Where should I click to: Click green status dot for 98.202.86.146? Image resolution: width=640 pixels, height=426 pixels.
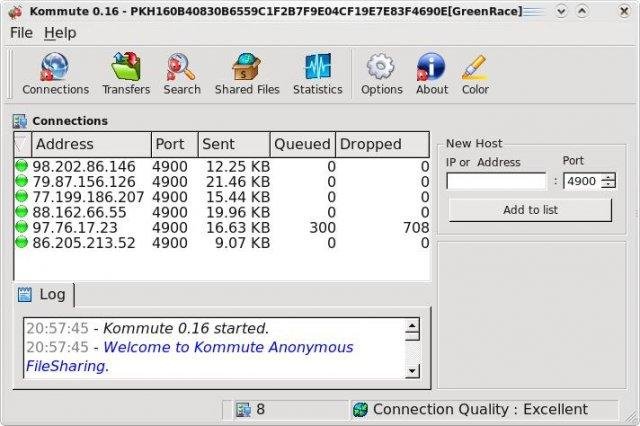coord(21,166)
